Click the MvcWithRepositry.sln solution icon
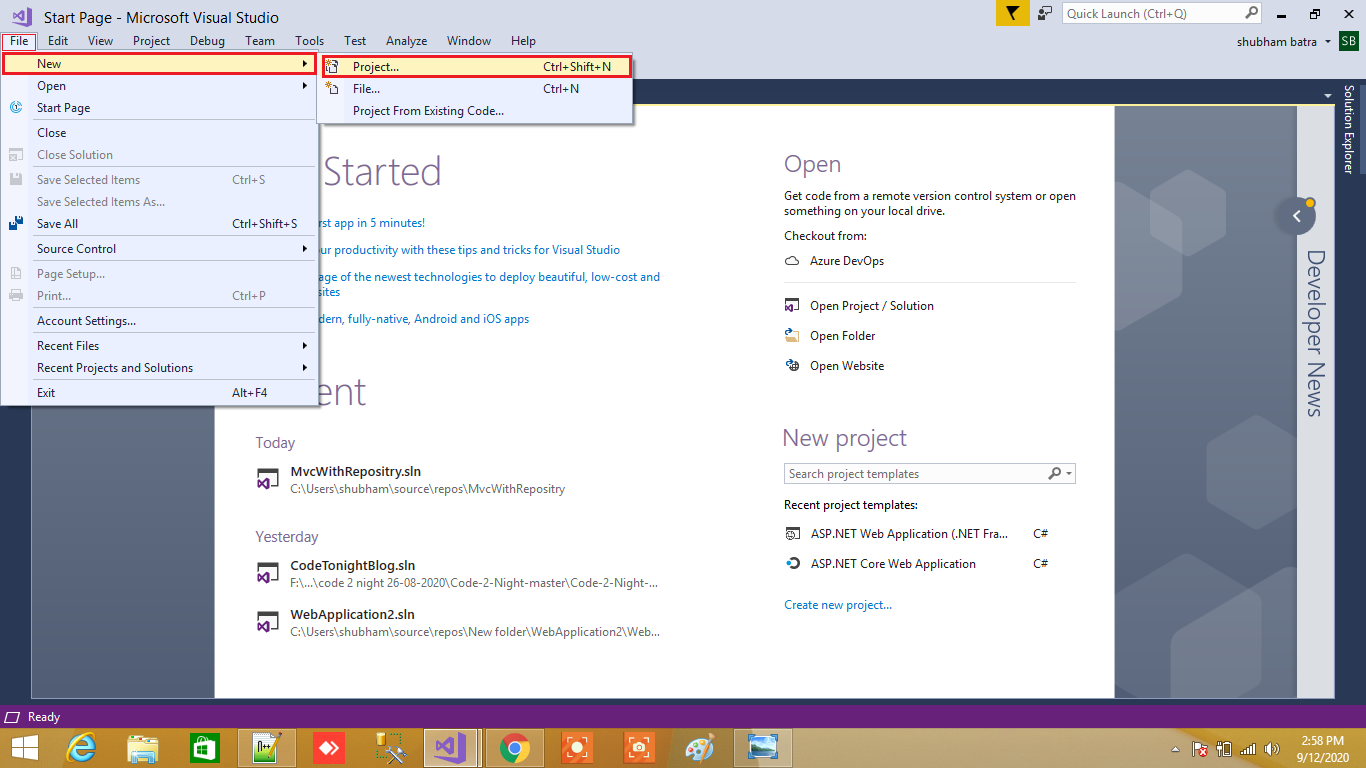Viewport: 1366px width, 768px height. coord(268,479)
